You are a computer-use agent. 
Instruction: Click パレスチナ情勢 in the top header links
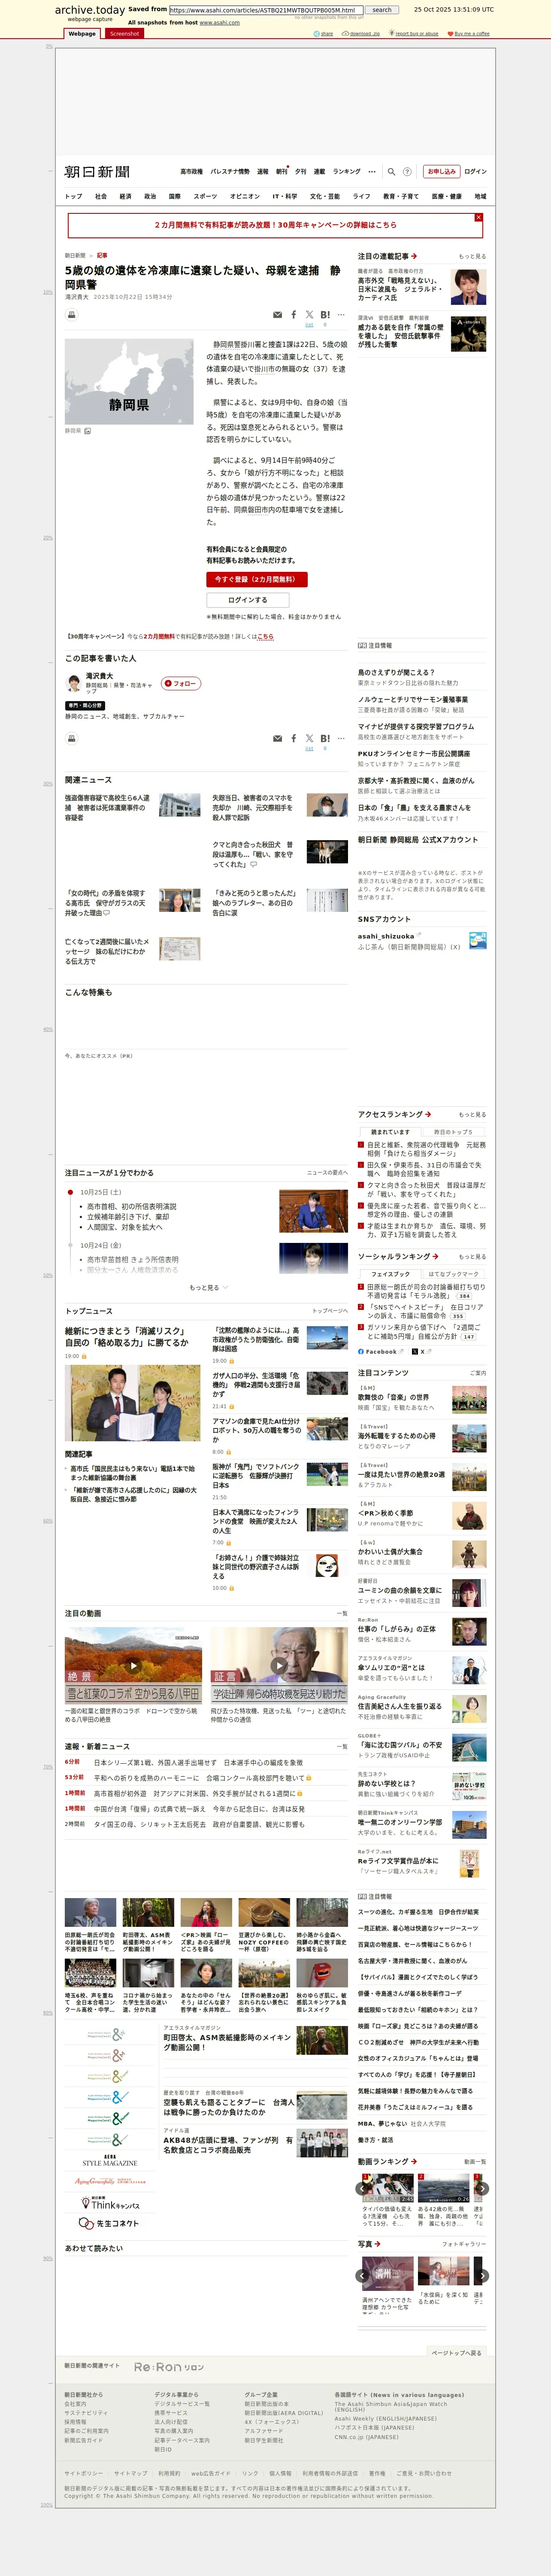pos(230,172)
